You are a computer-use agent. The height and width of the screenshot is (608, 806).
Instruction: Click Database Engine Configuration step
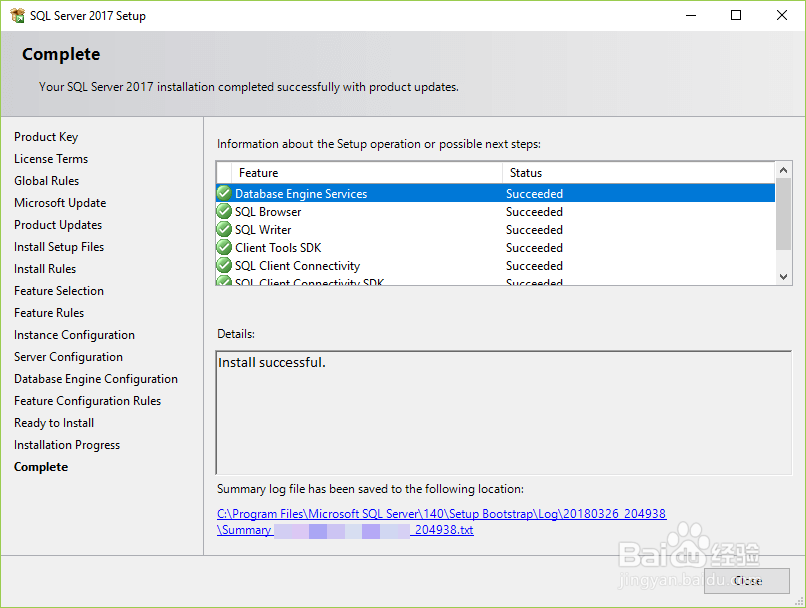[x=96, y=379]
